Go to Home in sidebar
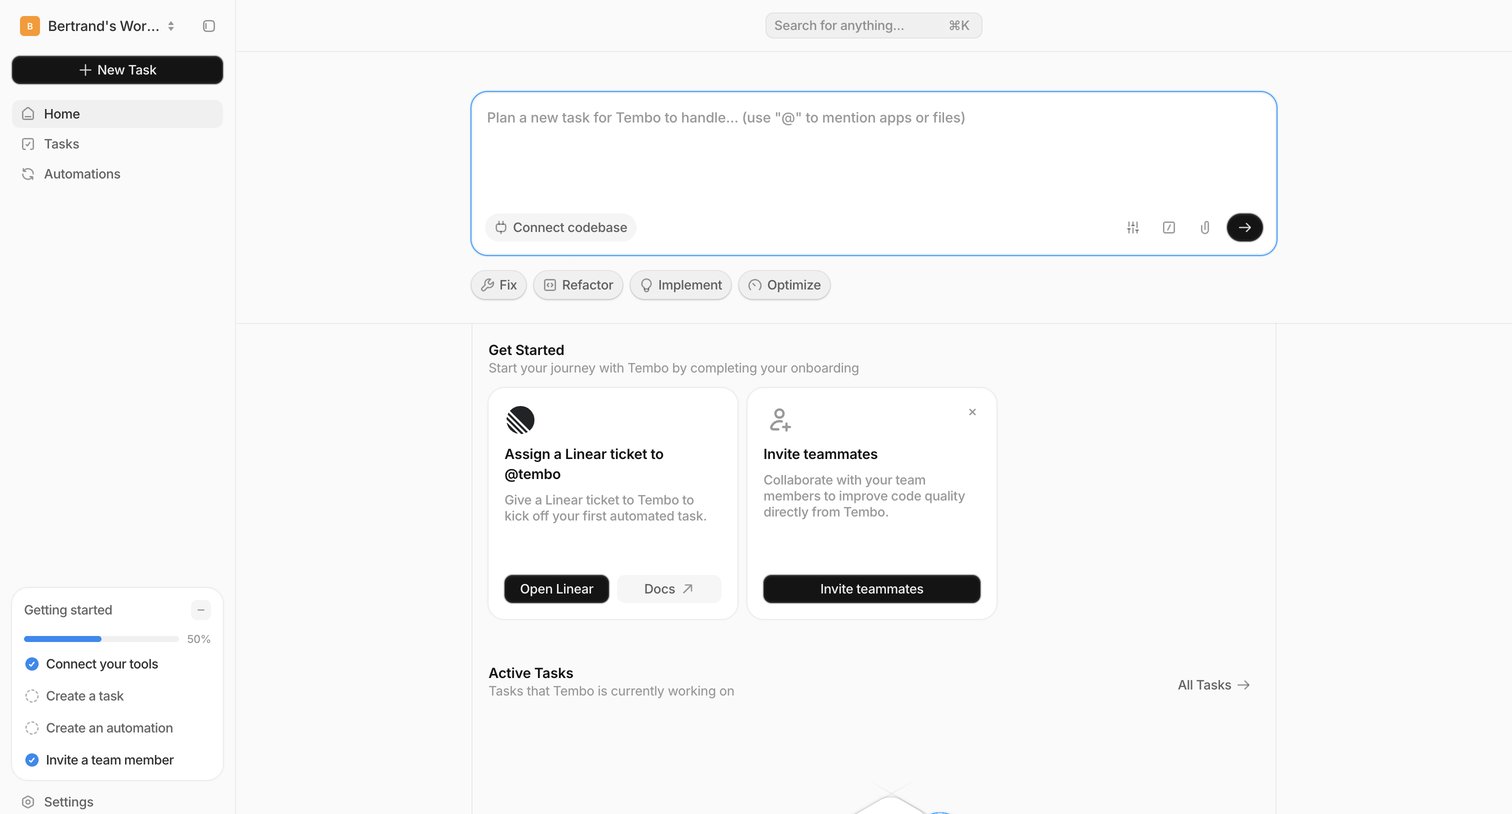Image resolution: width=1512 pixels, height=814 pixels. [117, 114]
